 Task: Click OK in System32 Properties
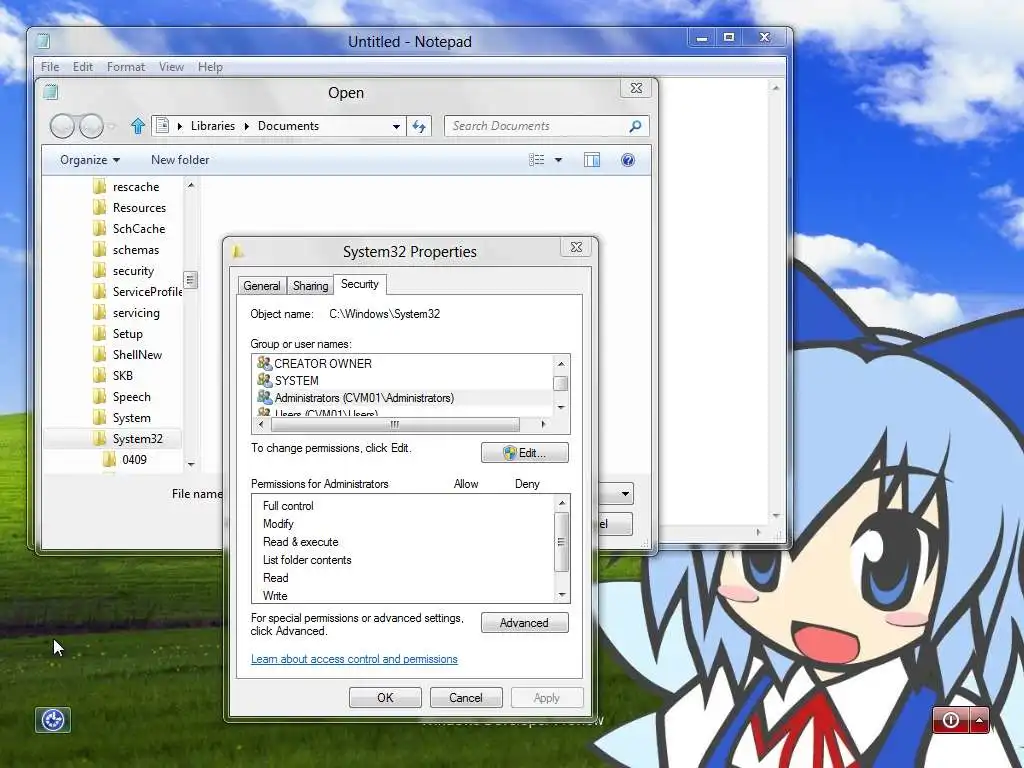pos(385,697)
